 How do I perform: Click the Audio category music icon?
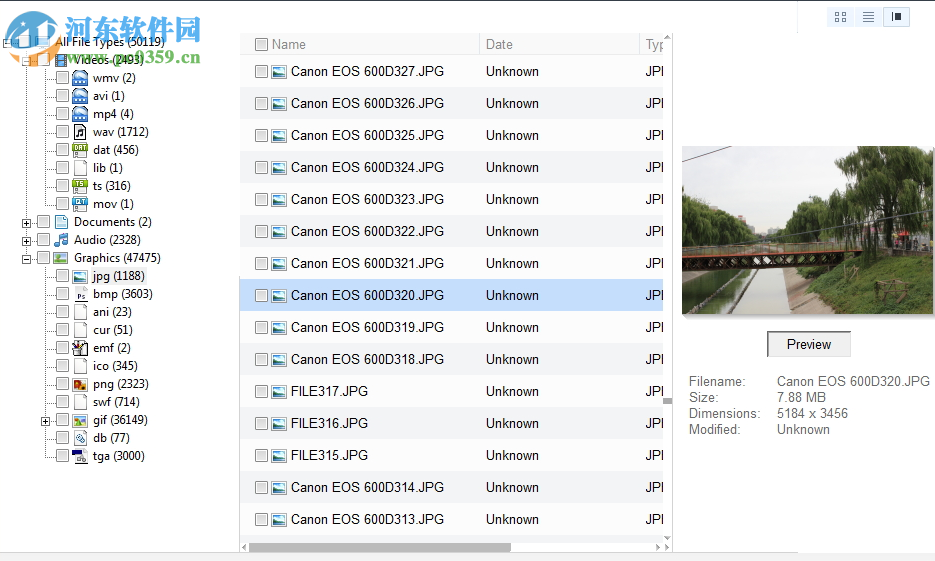(x=61, y=240)
